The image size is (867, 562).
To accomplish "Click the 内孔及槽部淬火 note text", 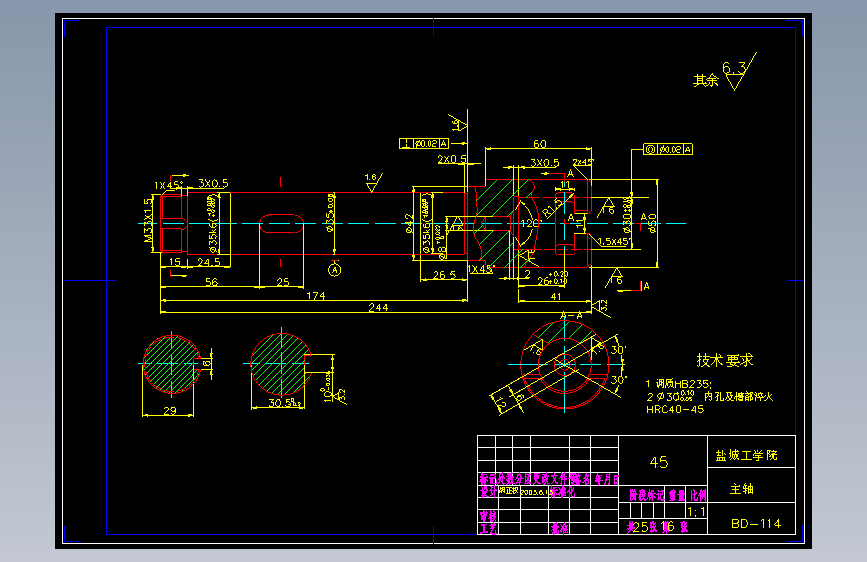I will 739,397.
